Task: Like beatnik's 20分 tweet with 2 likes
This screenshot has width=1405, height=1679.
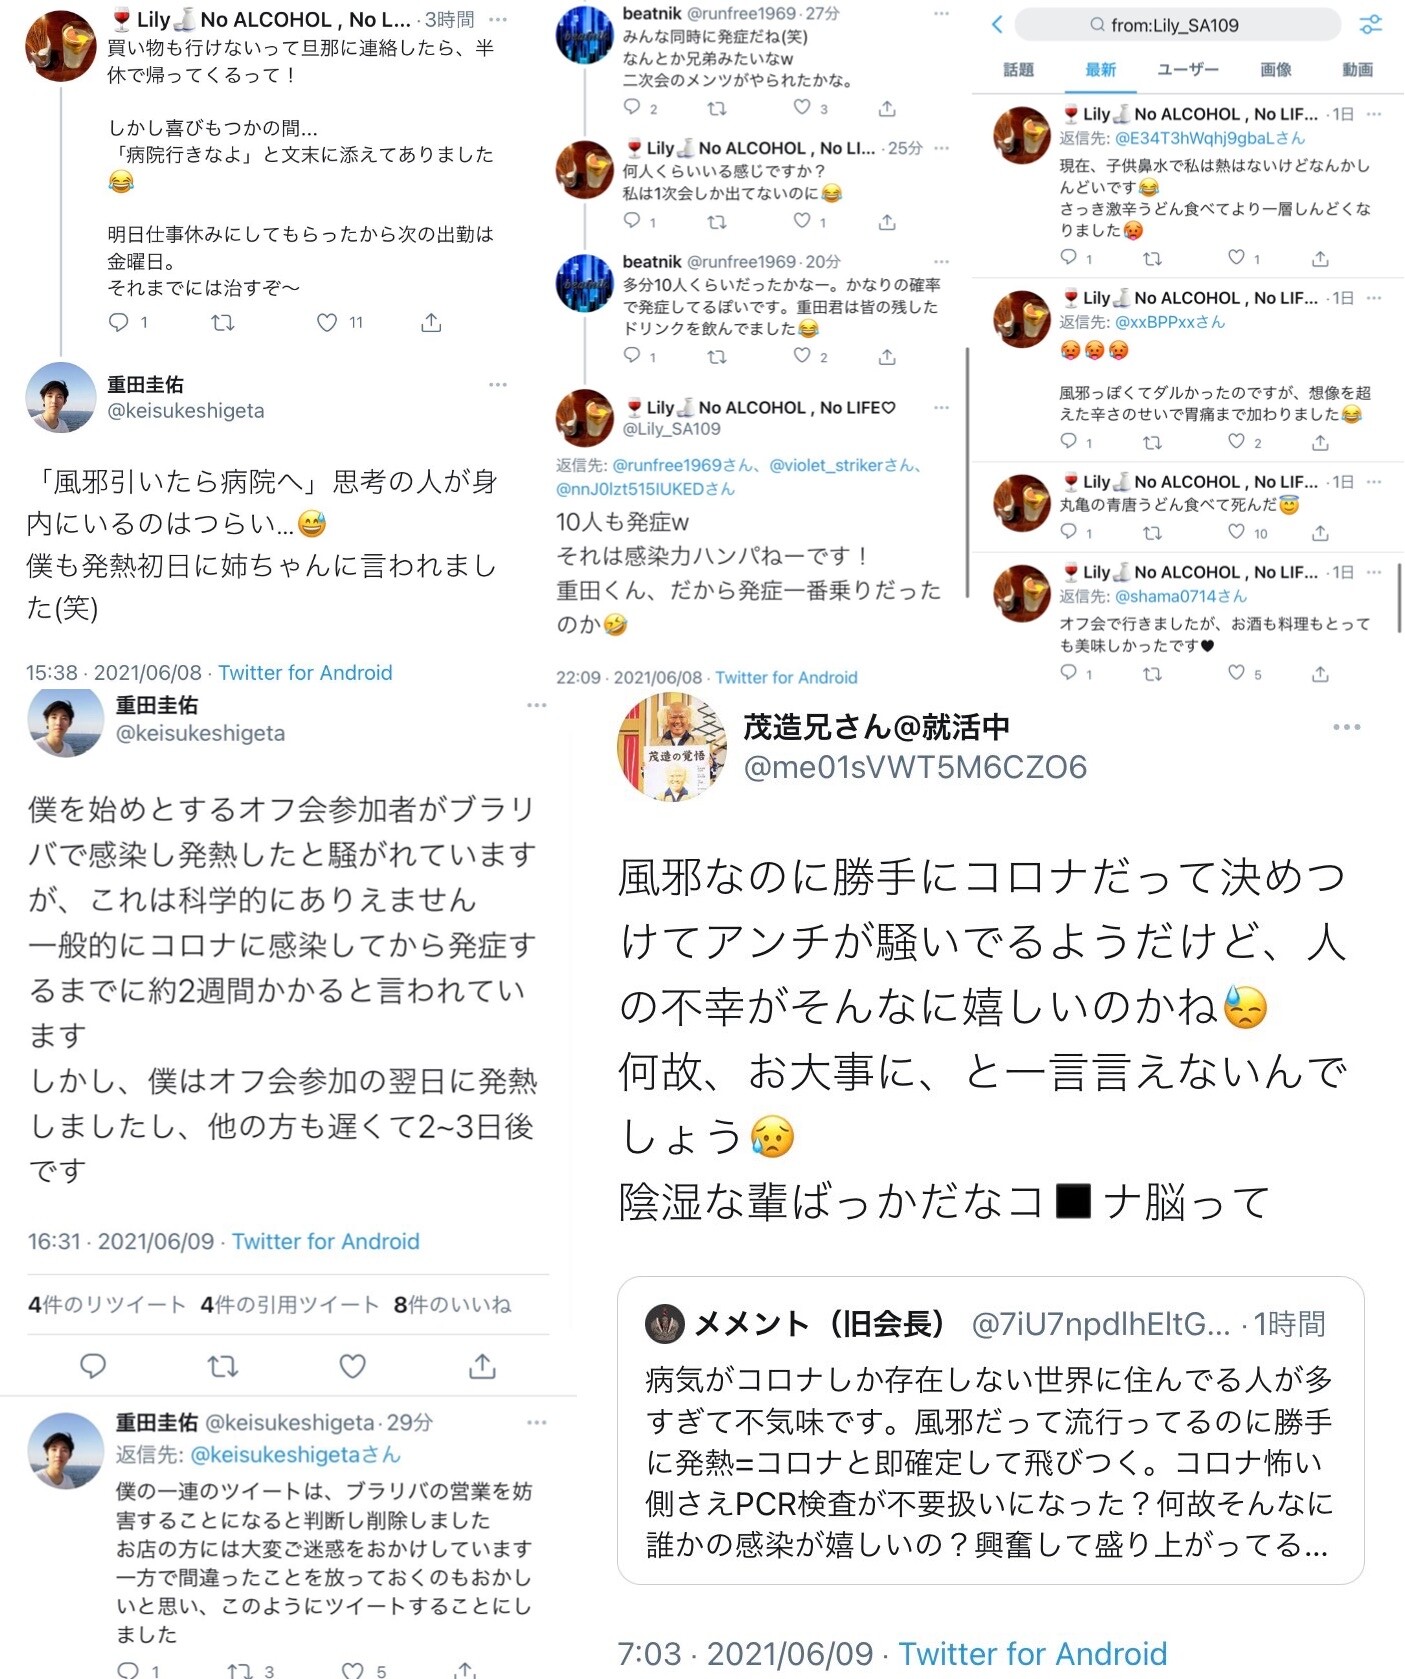Action: tap(802, 355)
